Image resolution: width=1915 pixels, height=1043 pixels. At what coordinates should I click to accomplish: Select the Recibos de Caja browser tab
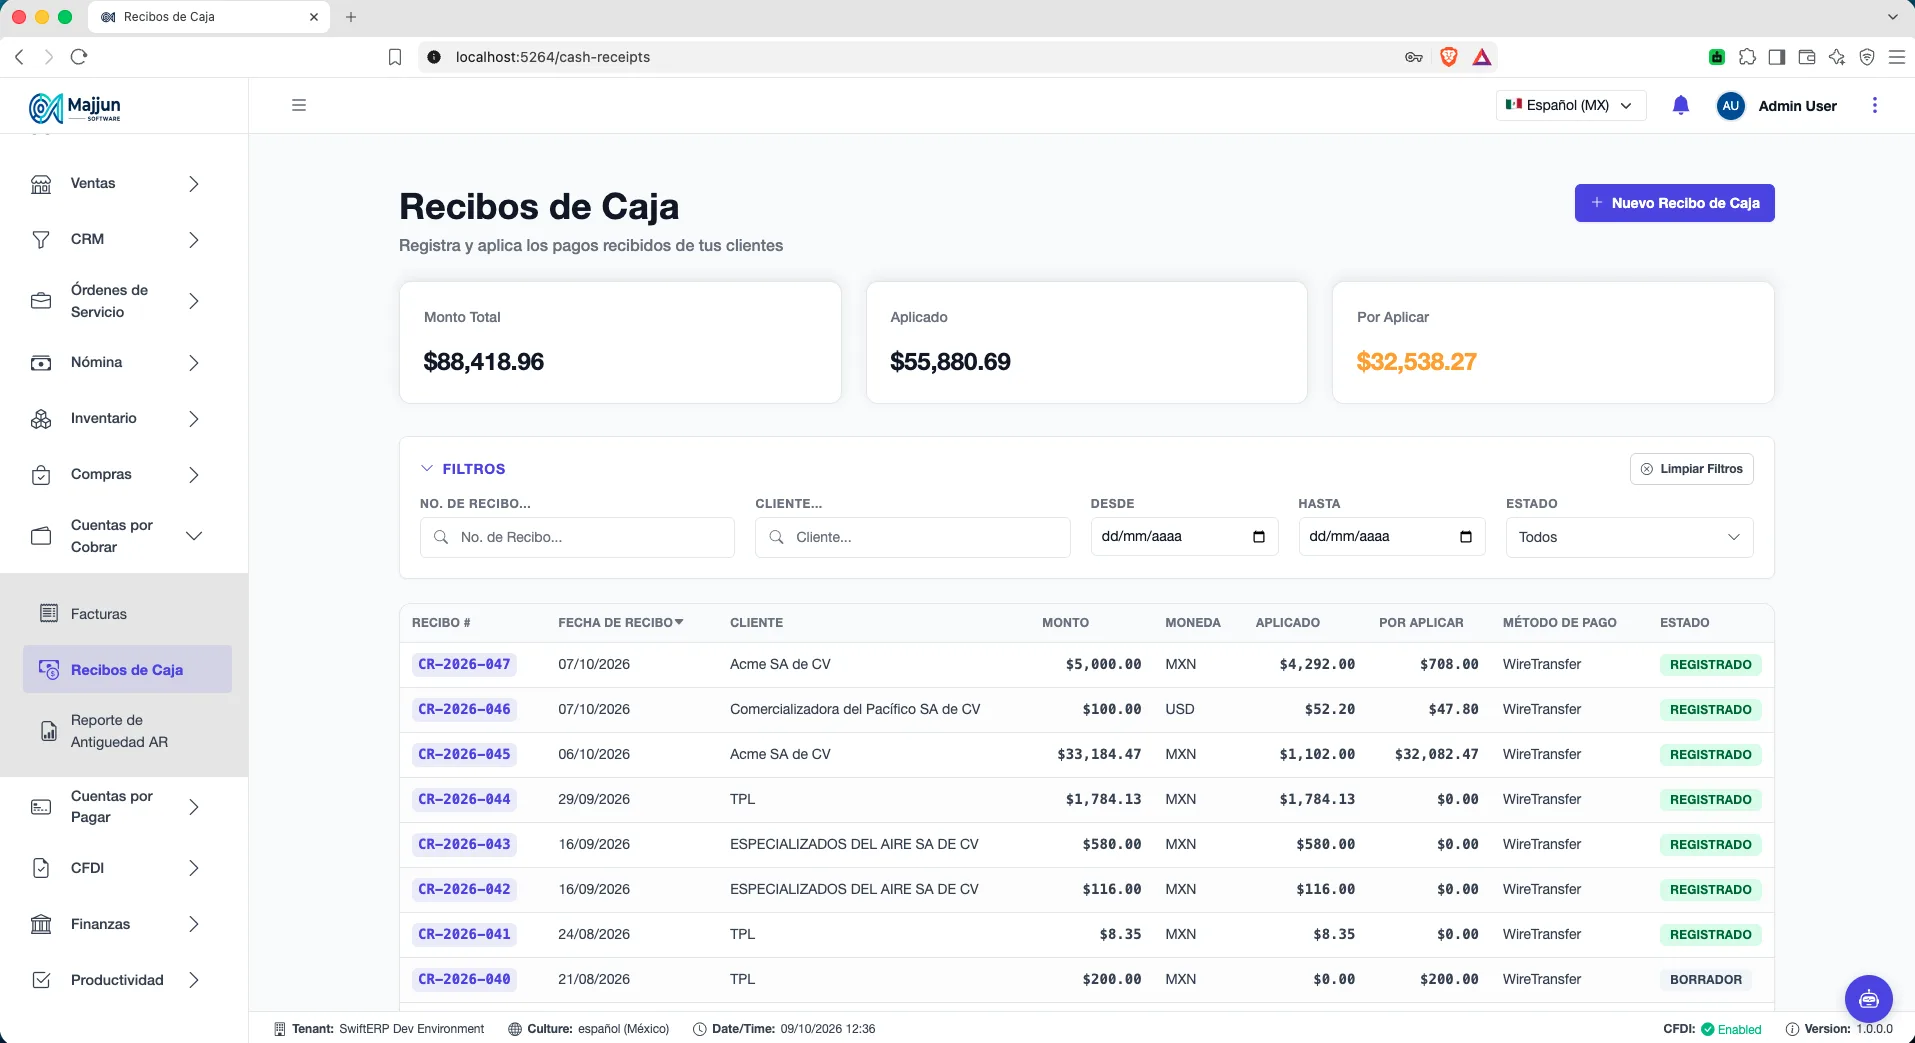tap(210, 17)
